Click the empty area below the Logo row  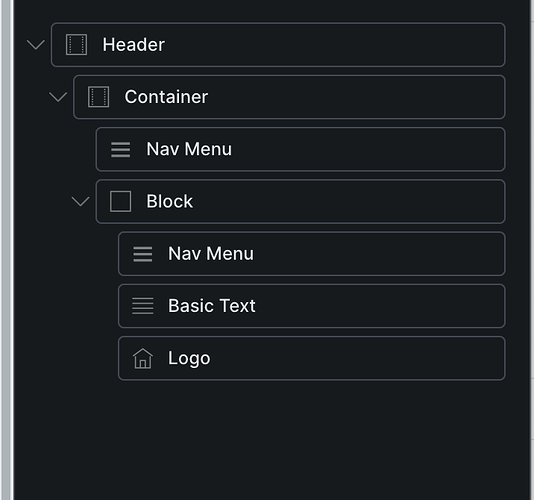click(x=272, y=440)
